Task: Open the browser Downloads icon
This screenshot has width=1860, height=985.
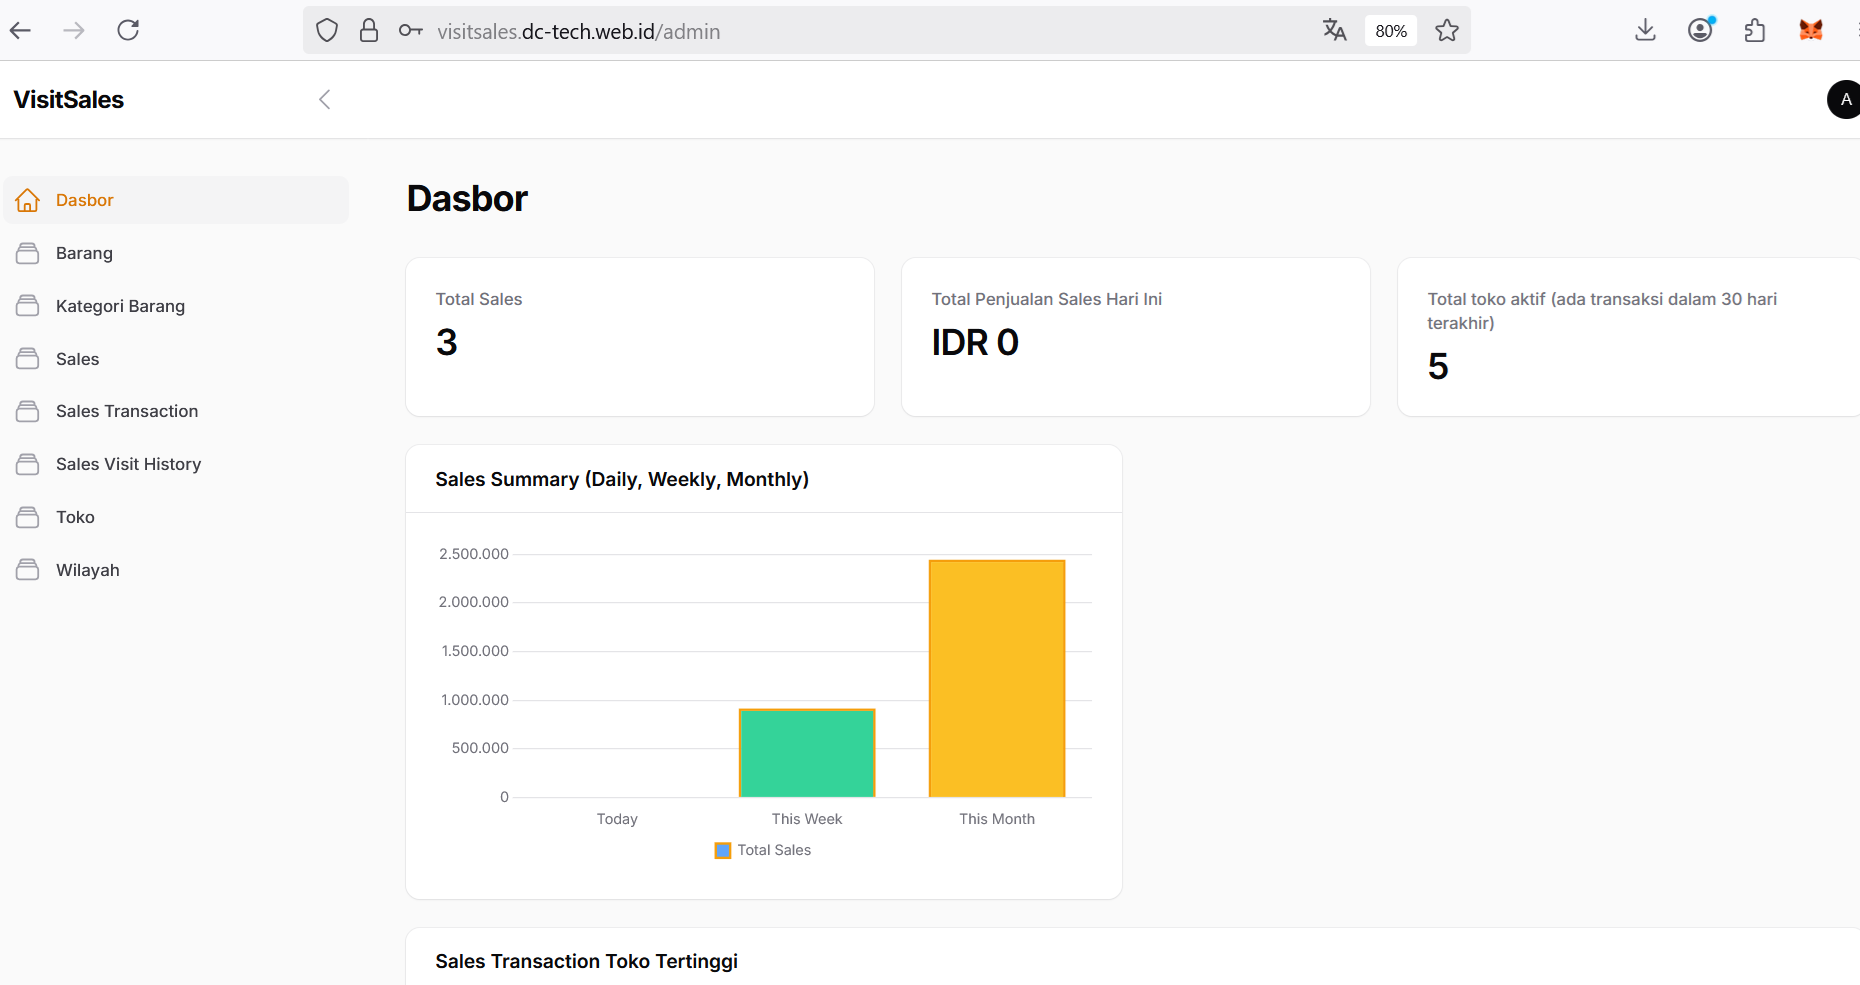Action: pos(1644,30)
